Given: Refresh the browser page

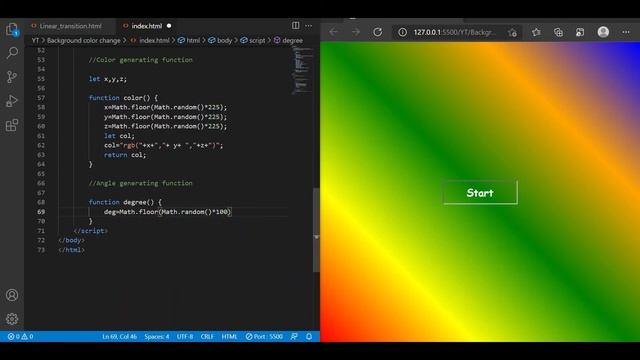Looking at the screenshot, I should point(378,32).
